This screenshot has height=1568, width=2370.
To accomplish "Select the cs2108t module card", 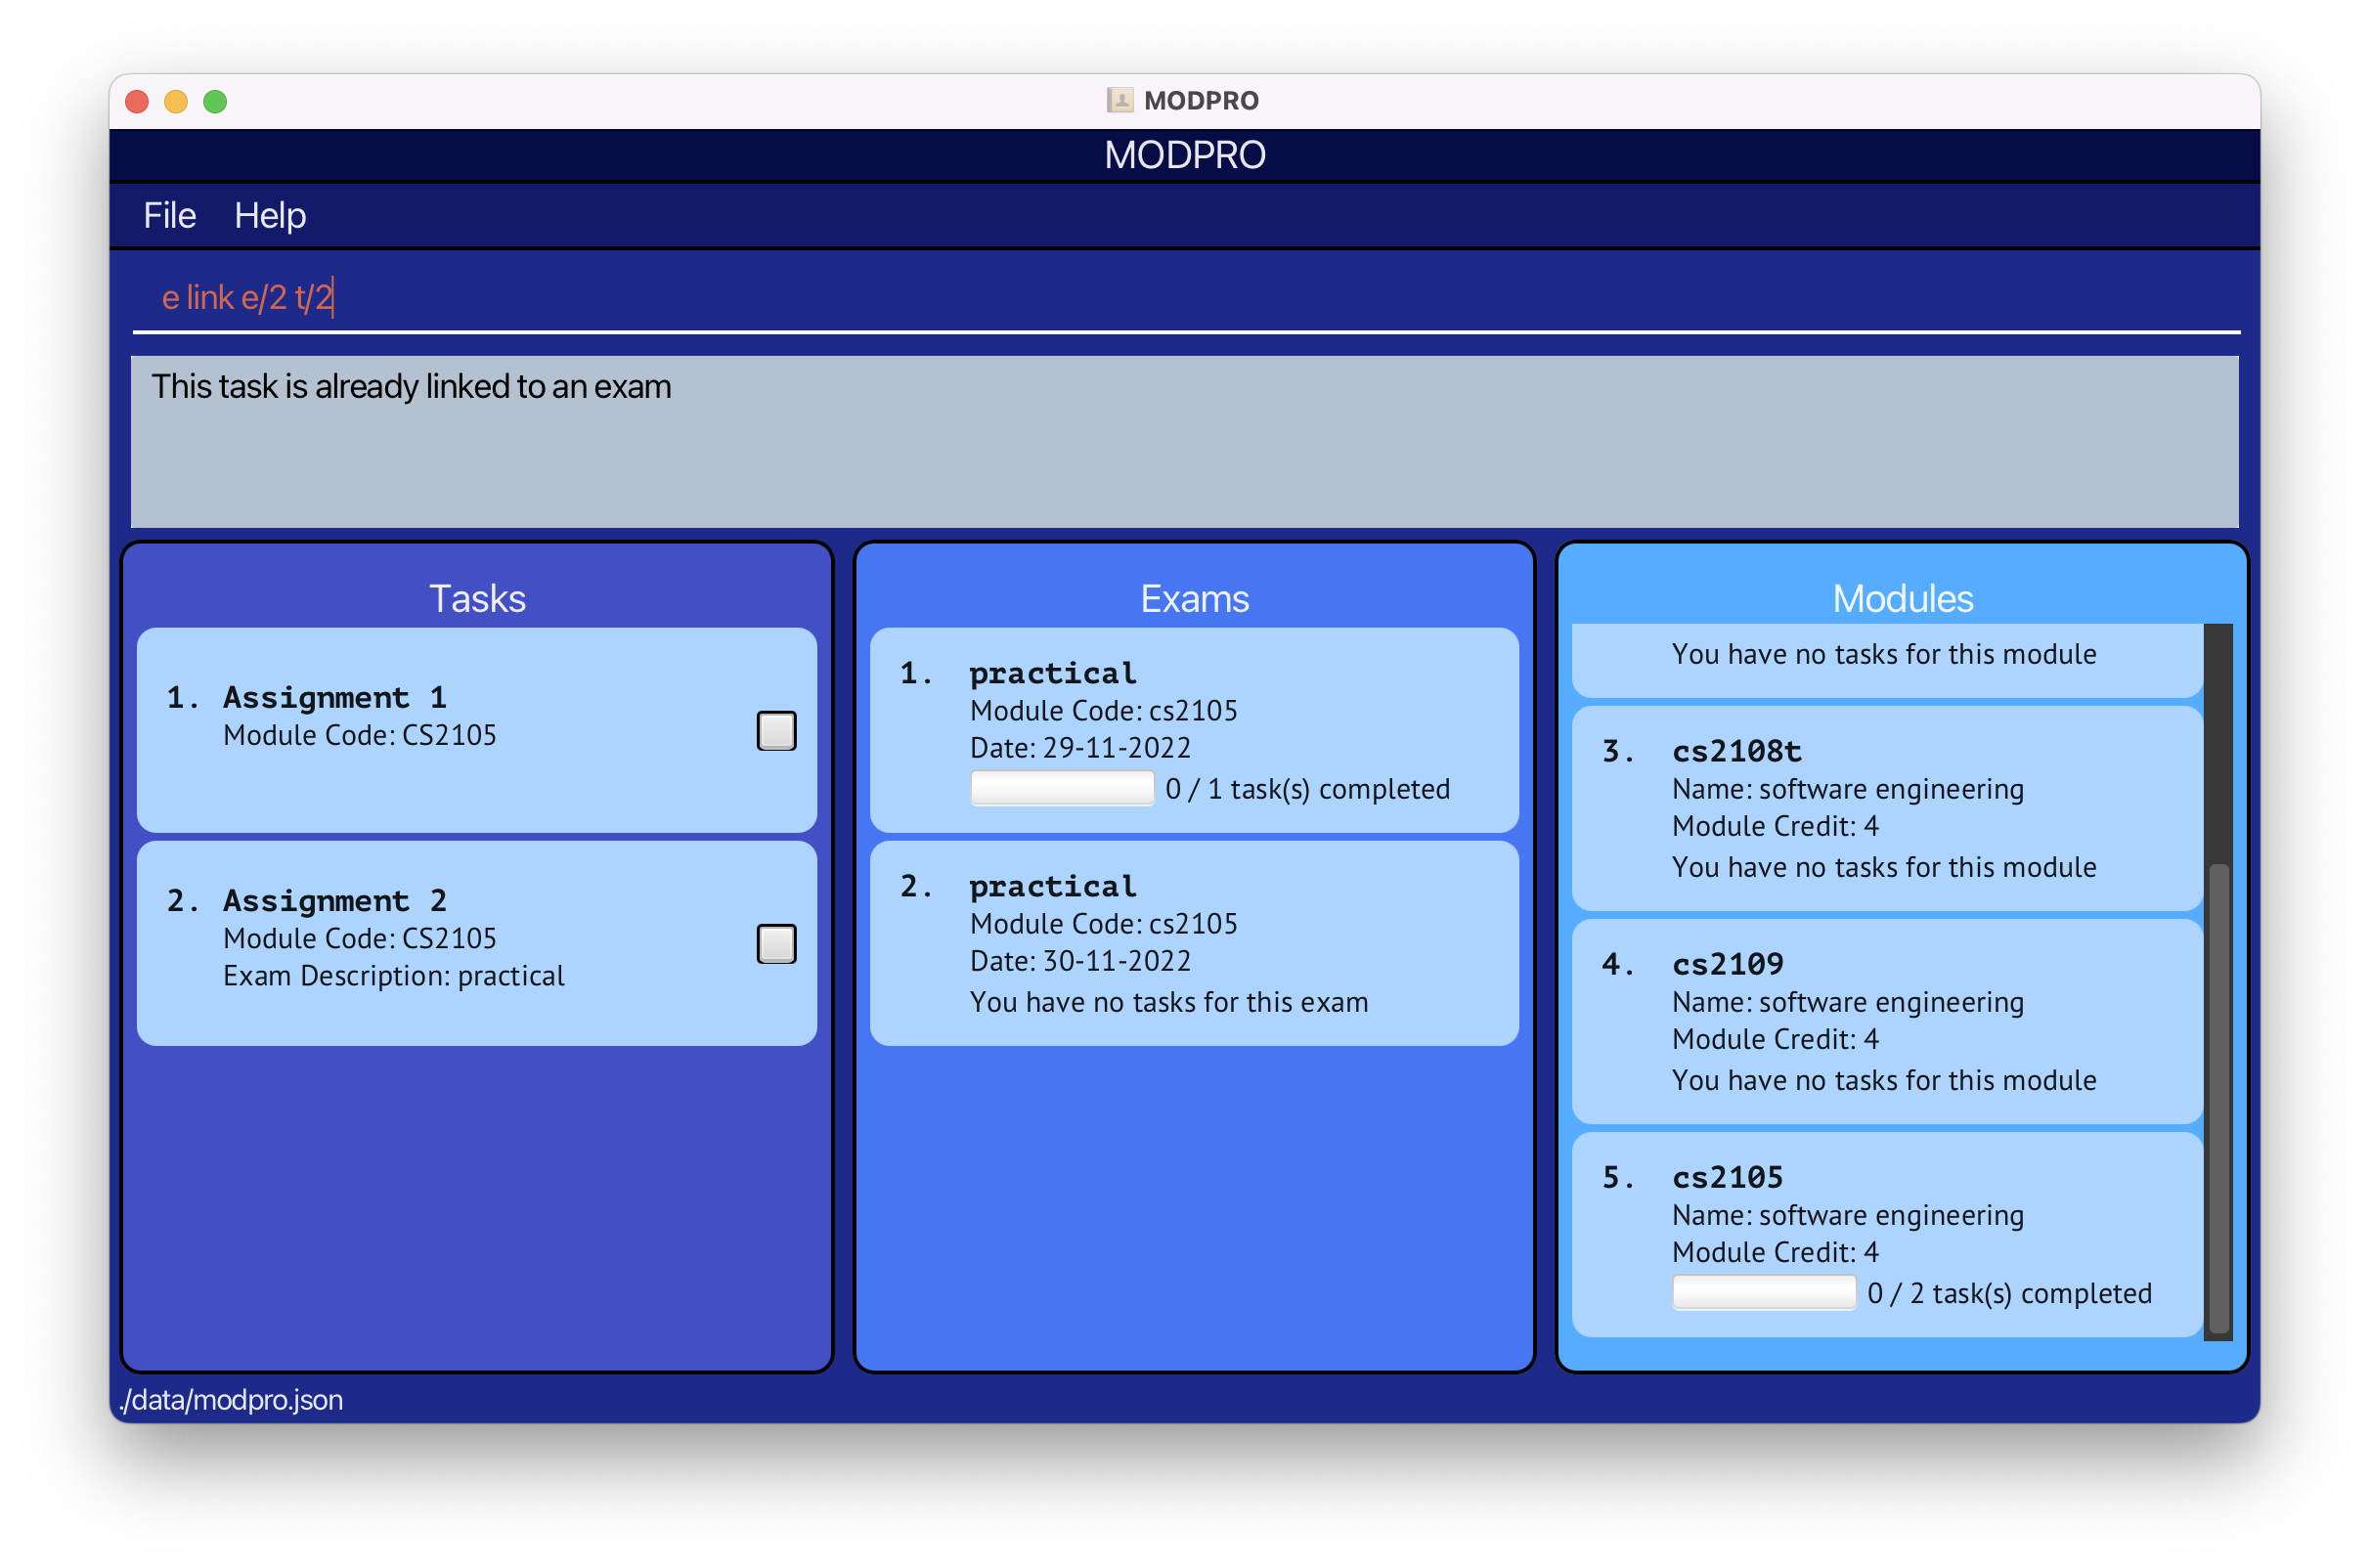I will tap(1886, 808).
